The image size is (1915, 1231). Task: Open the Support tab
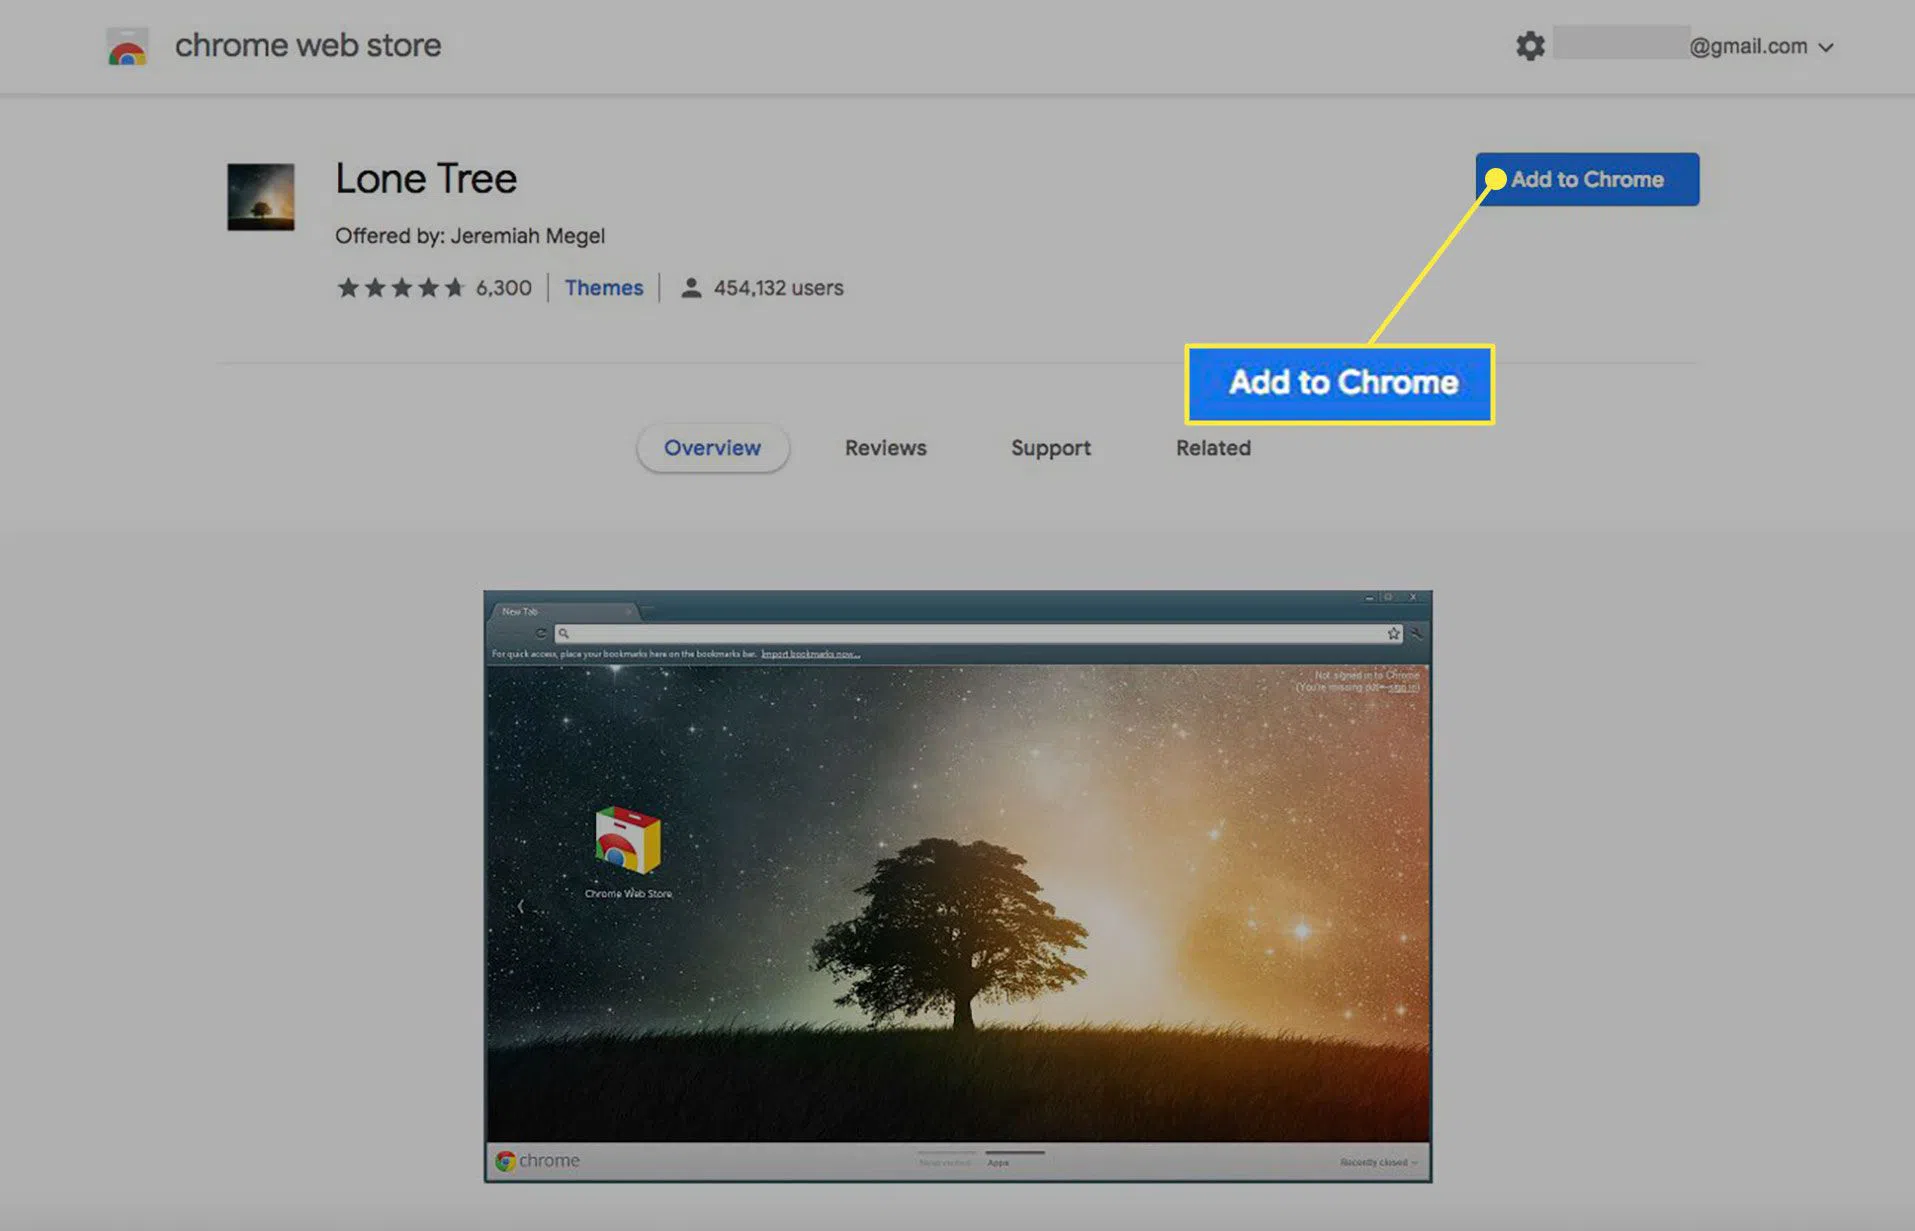click(1050, 448)
